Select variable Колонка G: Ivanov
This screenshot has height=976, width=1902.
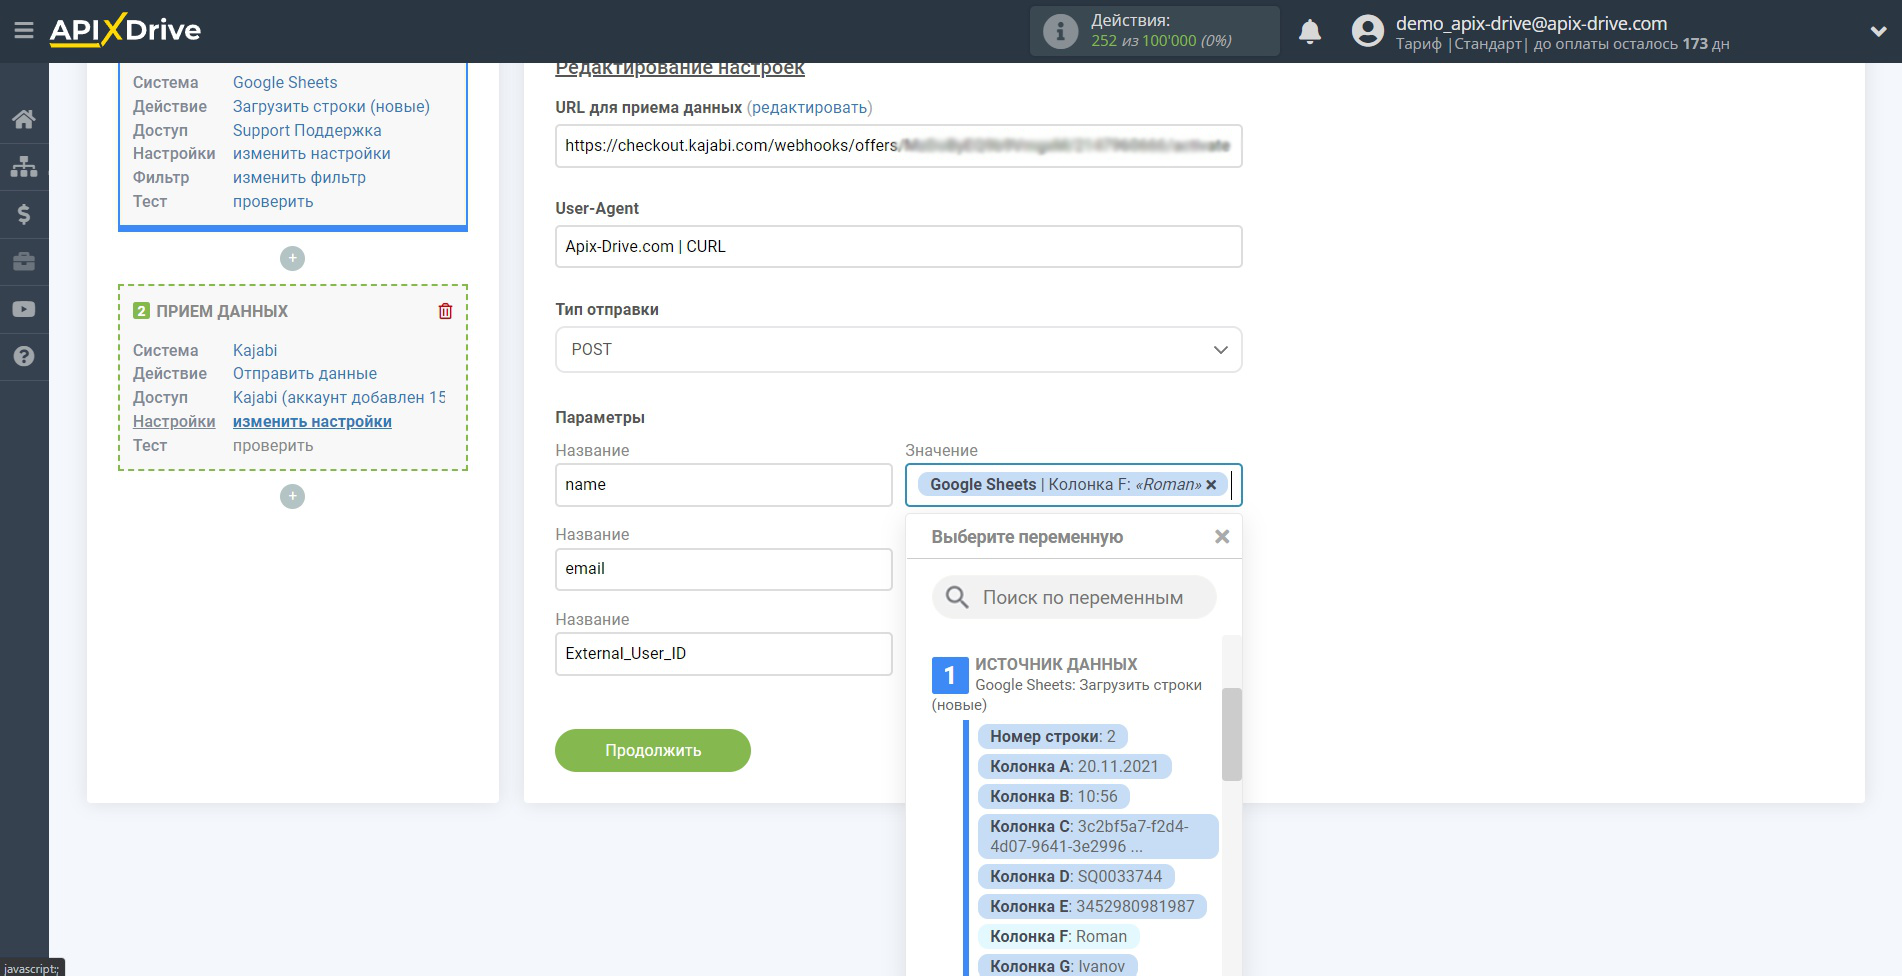[x=1057, y=966]
